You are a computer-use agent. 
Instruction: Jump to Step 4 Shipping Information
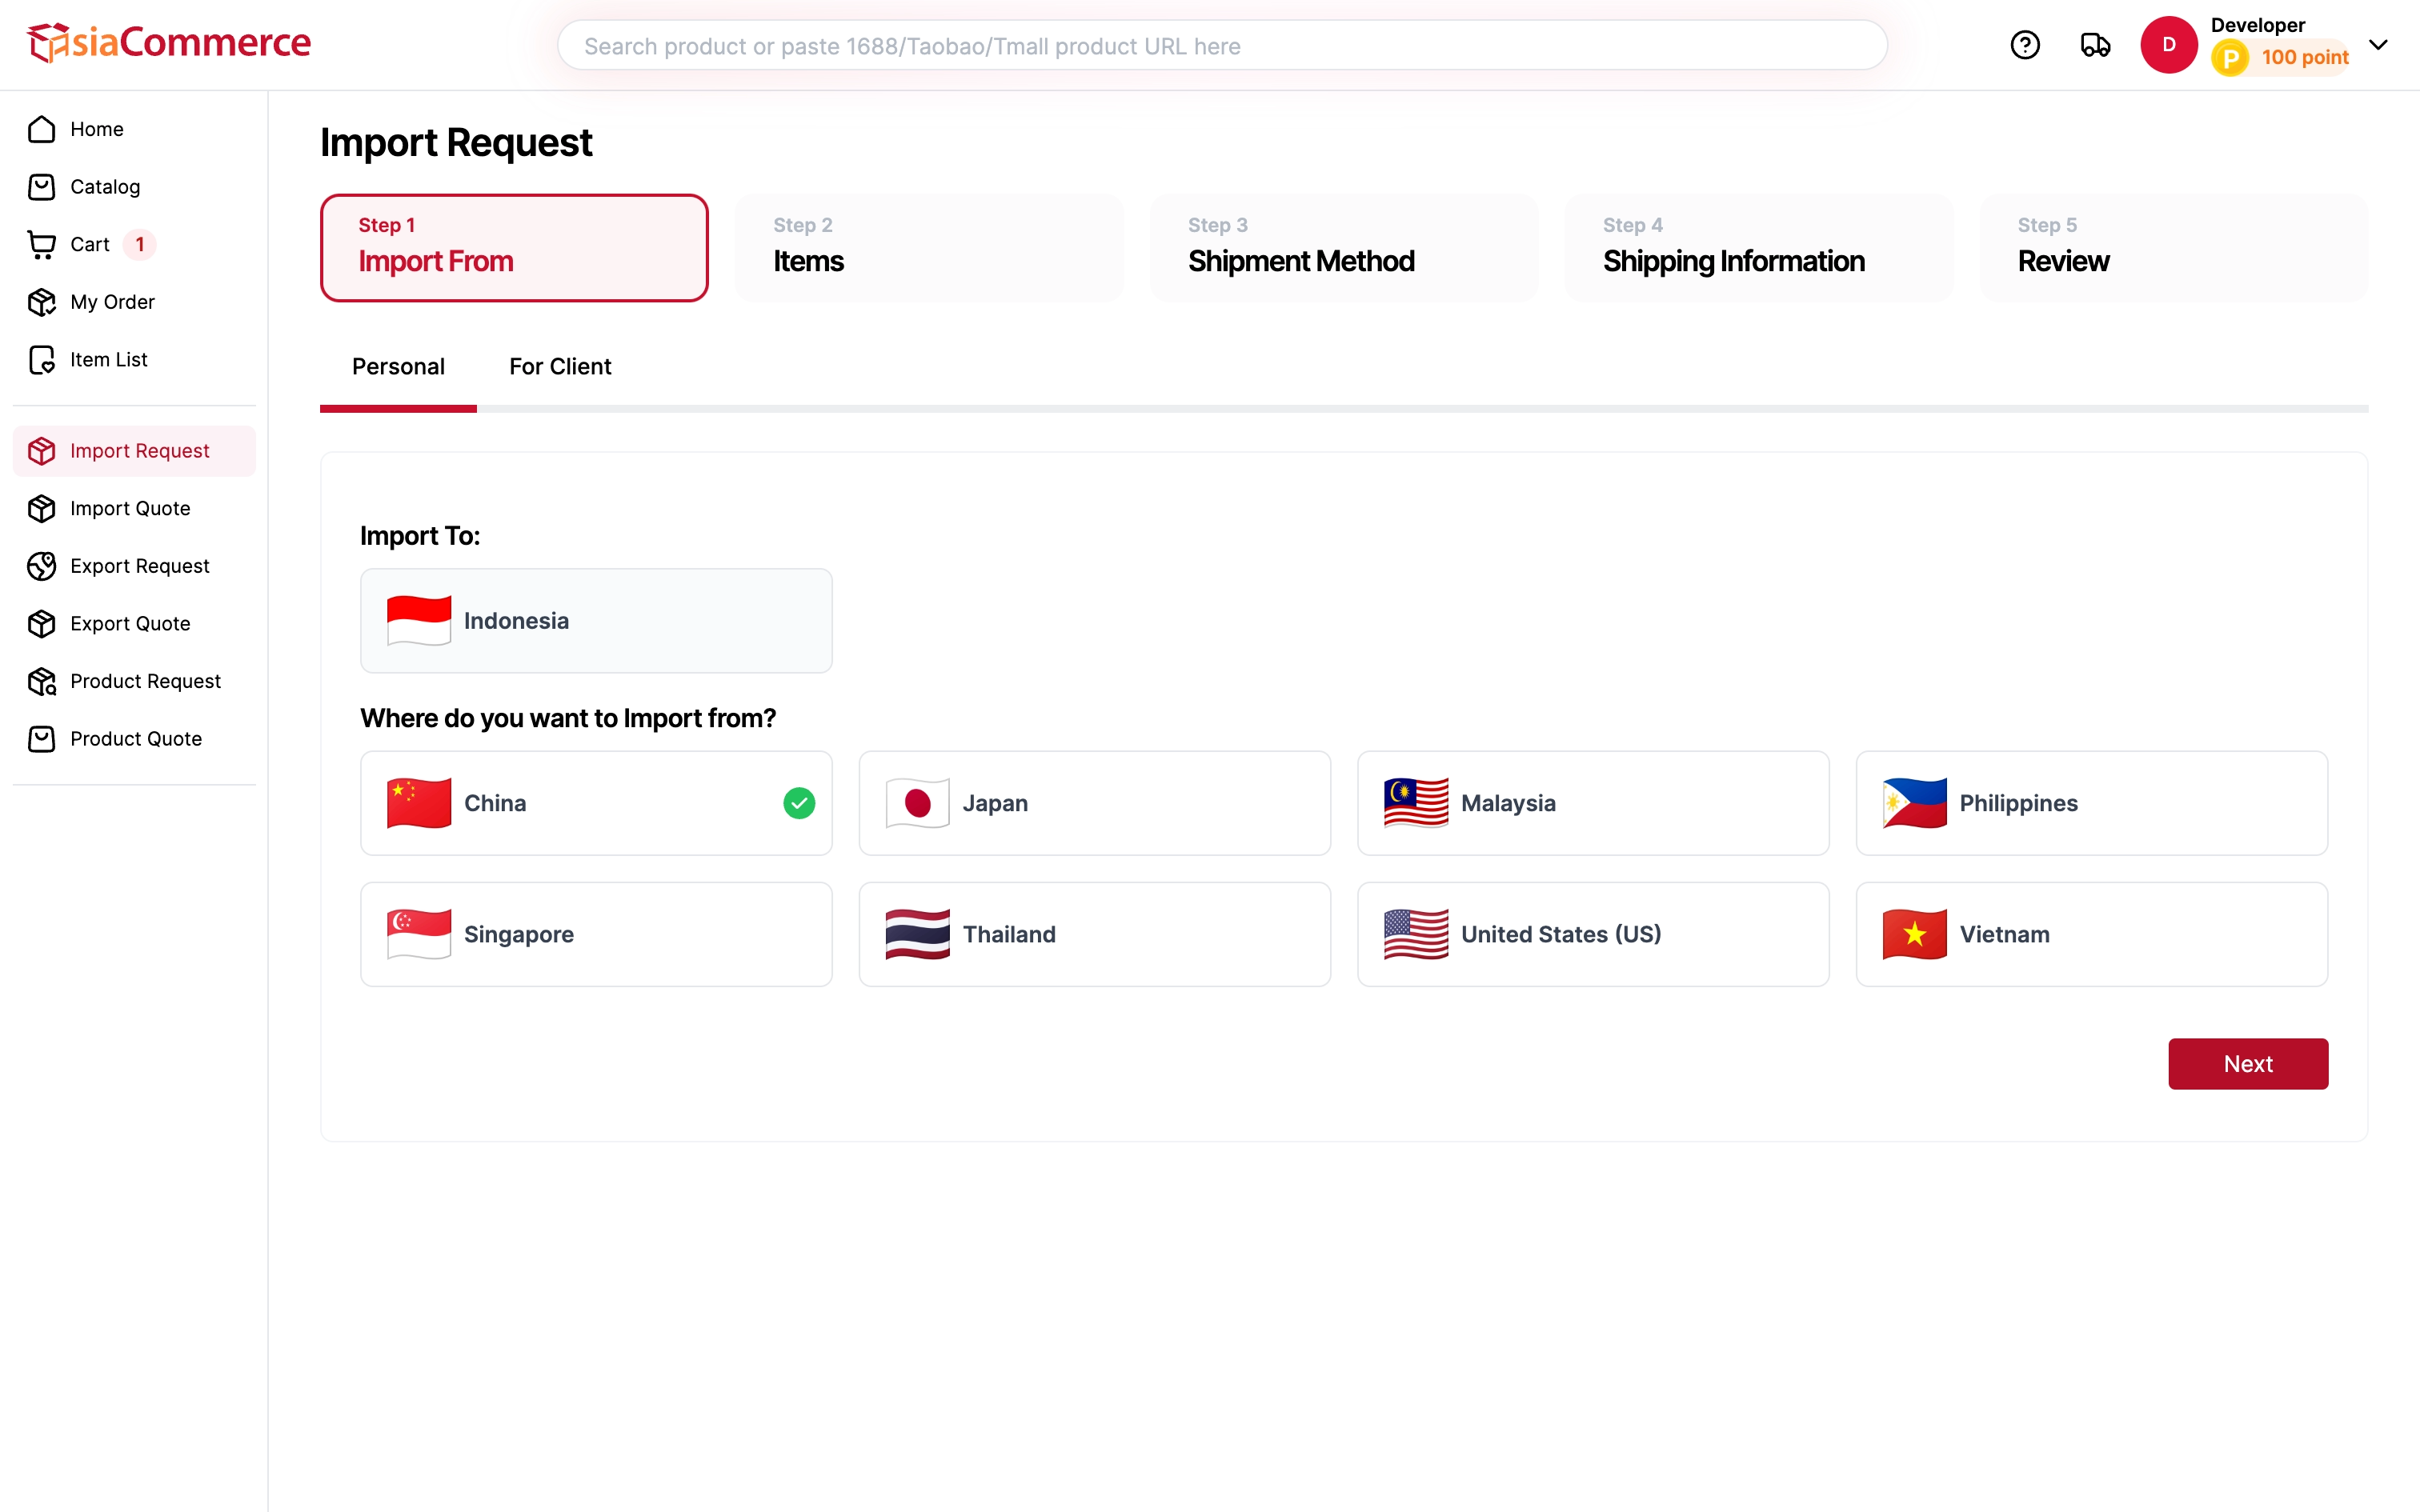pyautogui.click(x=1758, y=248)
